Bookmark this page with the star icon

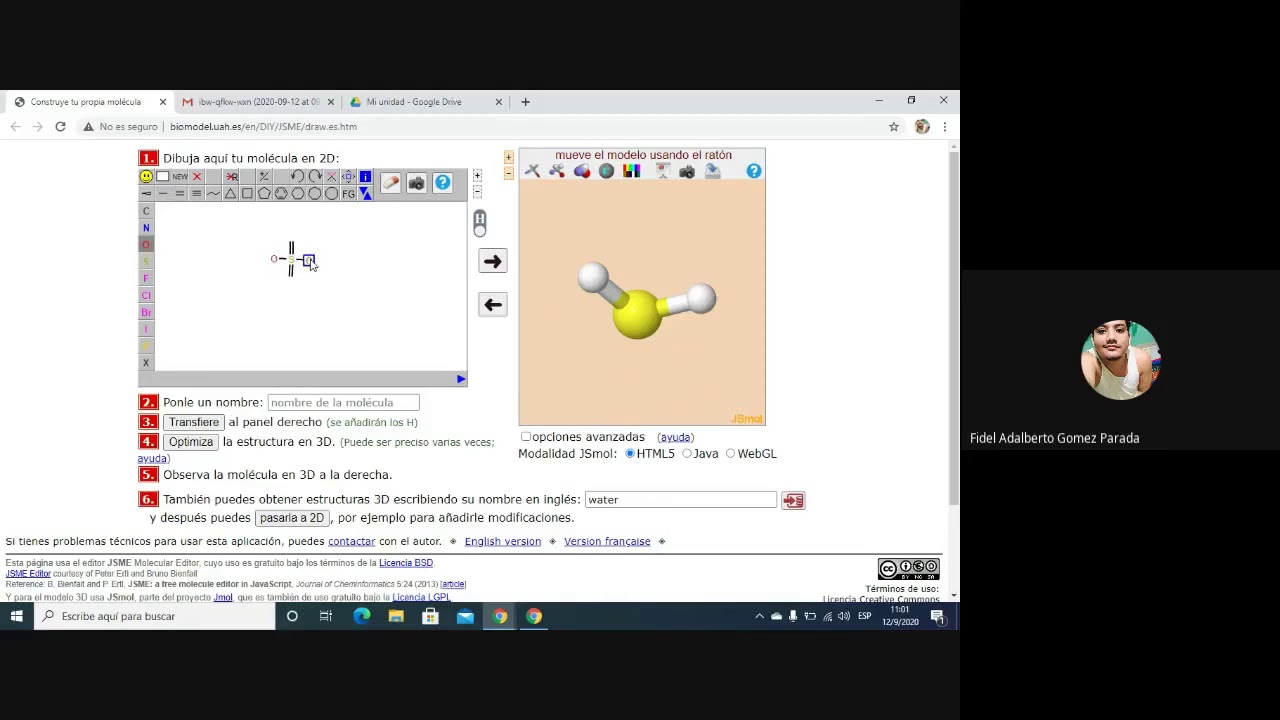(894, 127)
